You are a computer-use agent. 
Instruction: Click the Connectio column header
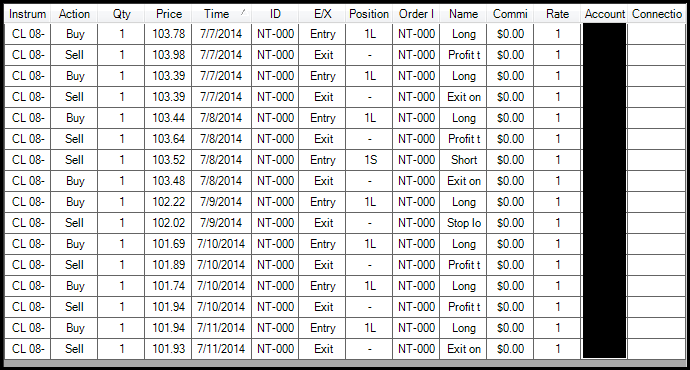[x=657, y=14]
